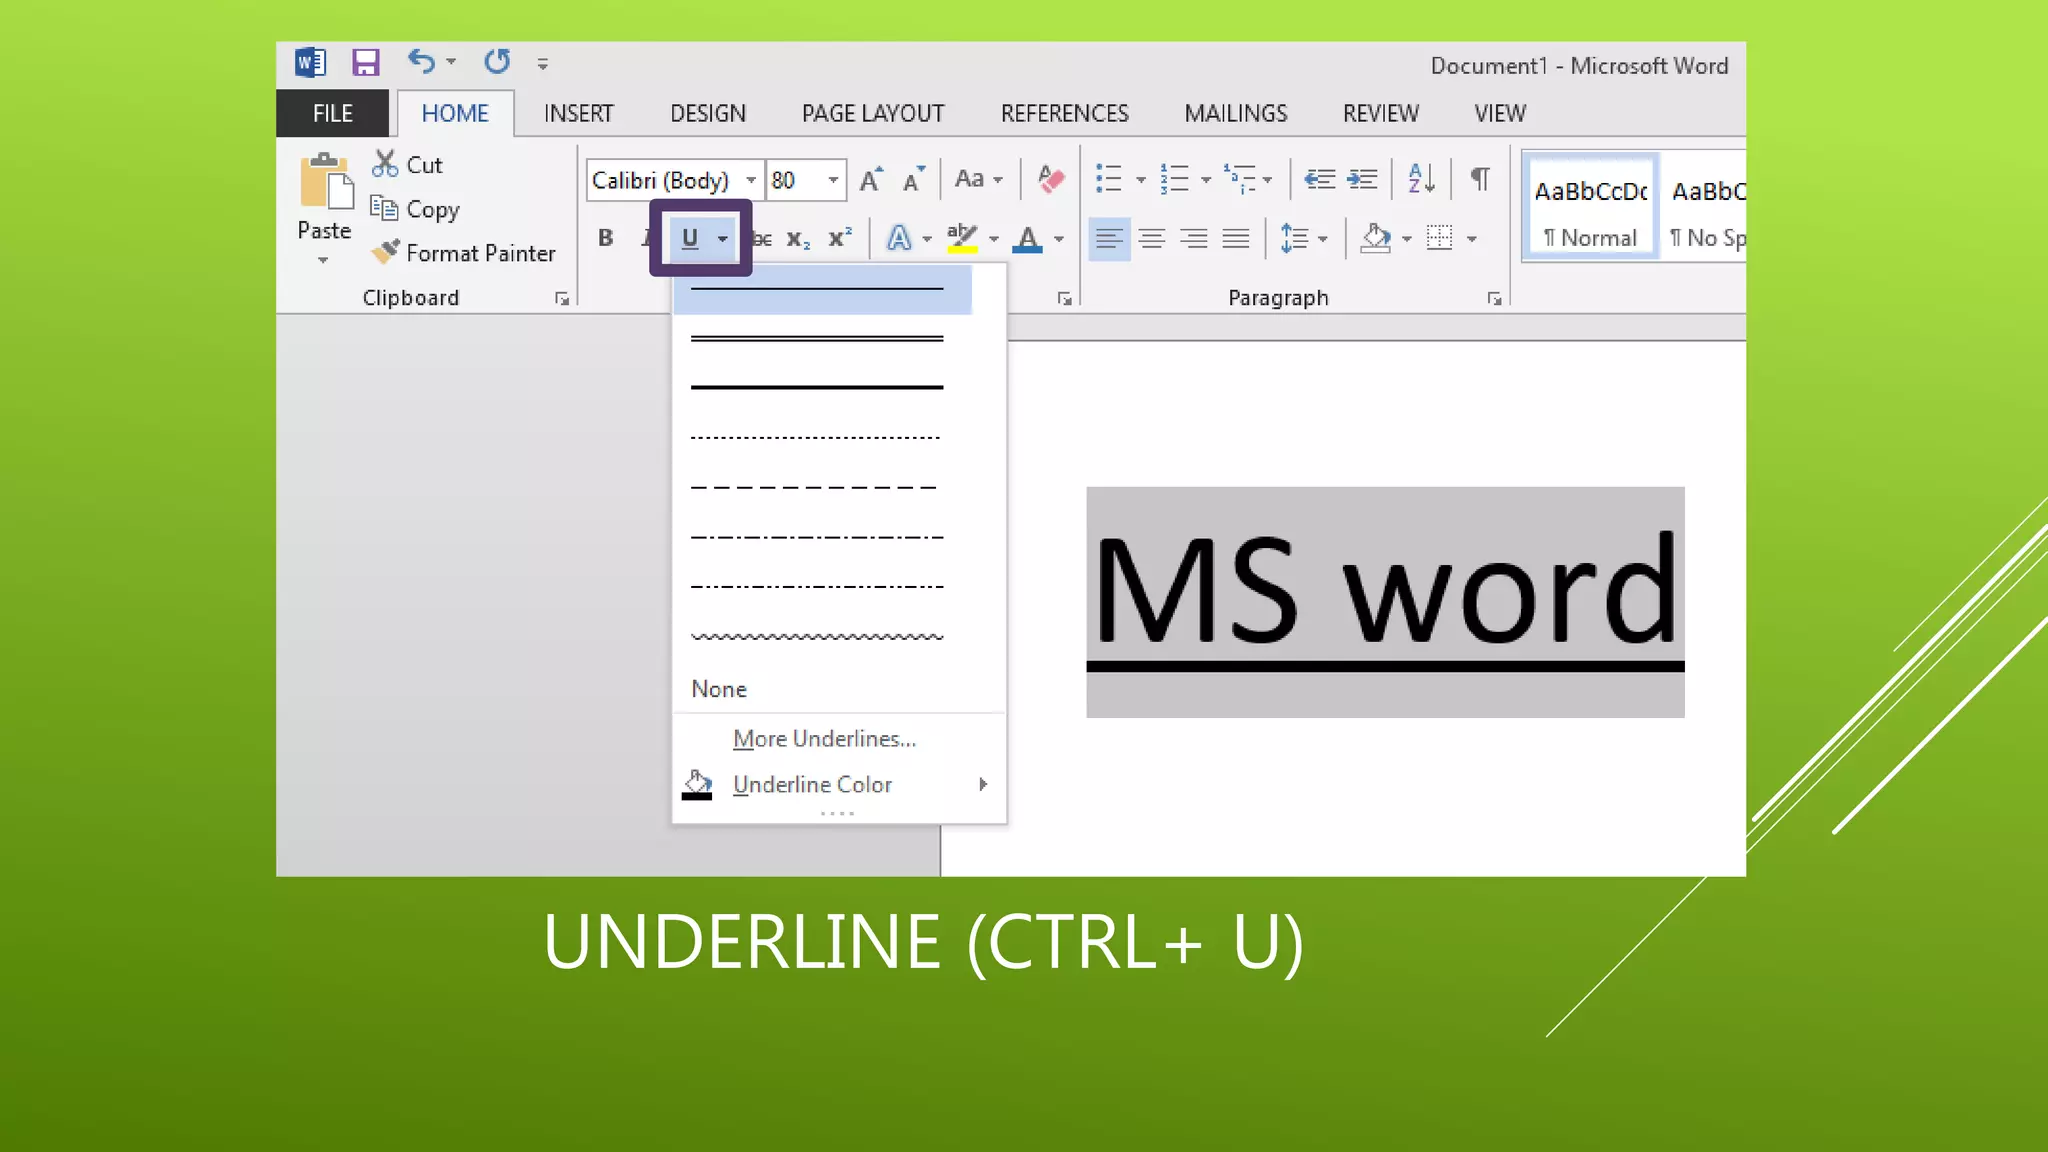Click the Undo arrow icon
The image size is (2048, 1152).
(421, 62)
